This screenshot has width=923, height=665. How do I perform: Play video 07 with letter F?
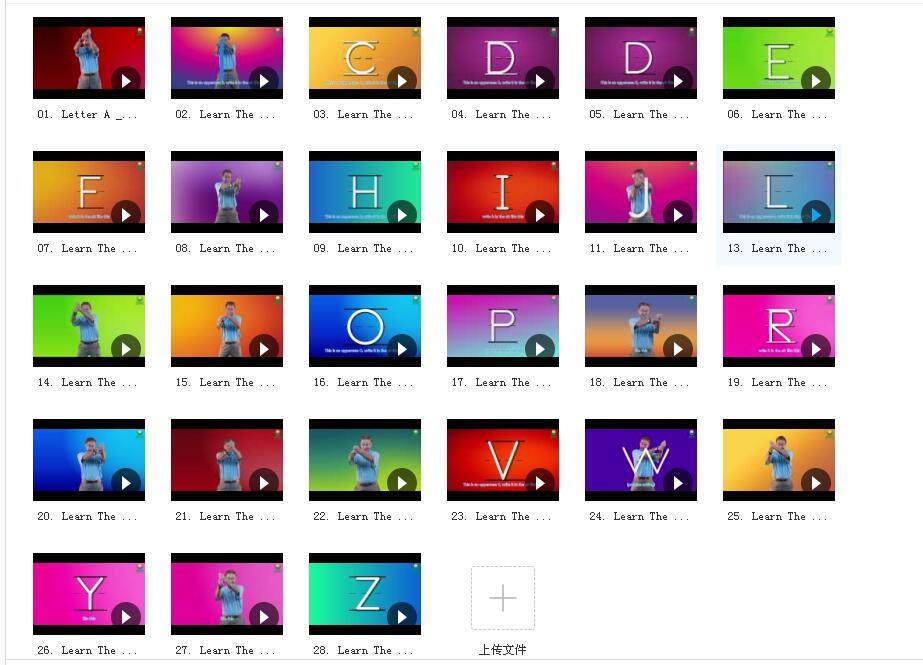tap(126, 215)
